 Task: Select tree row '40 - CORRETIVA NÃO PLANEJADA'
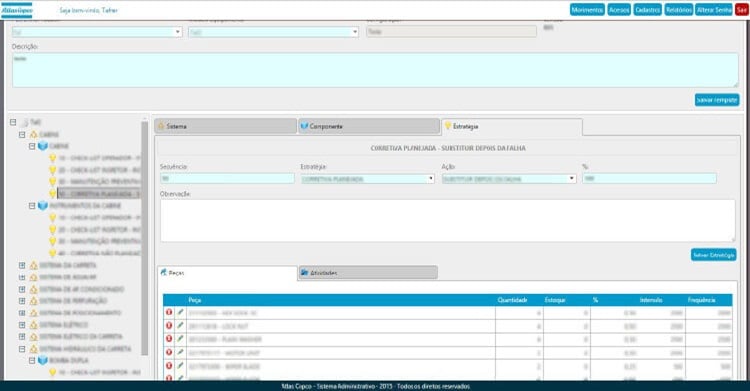click(99, 253)
